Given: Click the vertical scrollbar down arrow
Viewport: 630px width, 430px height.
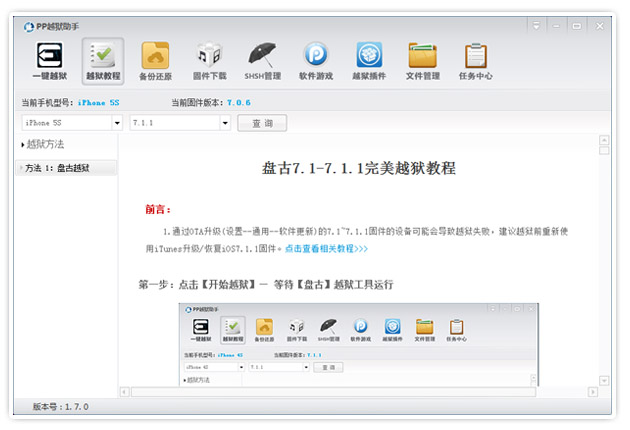Looking at the screenshot, I should coord(604,380).
